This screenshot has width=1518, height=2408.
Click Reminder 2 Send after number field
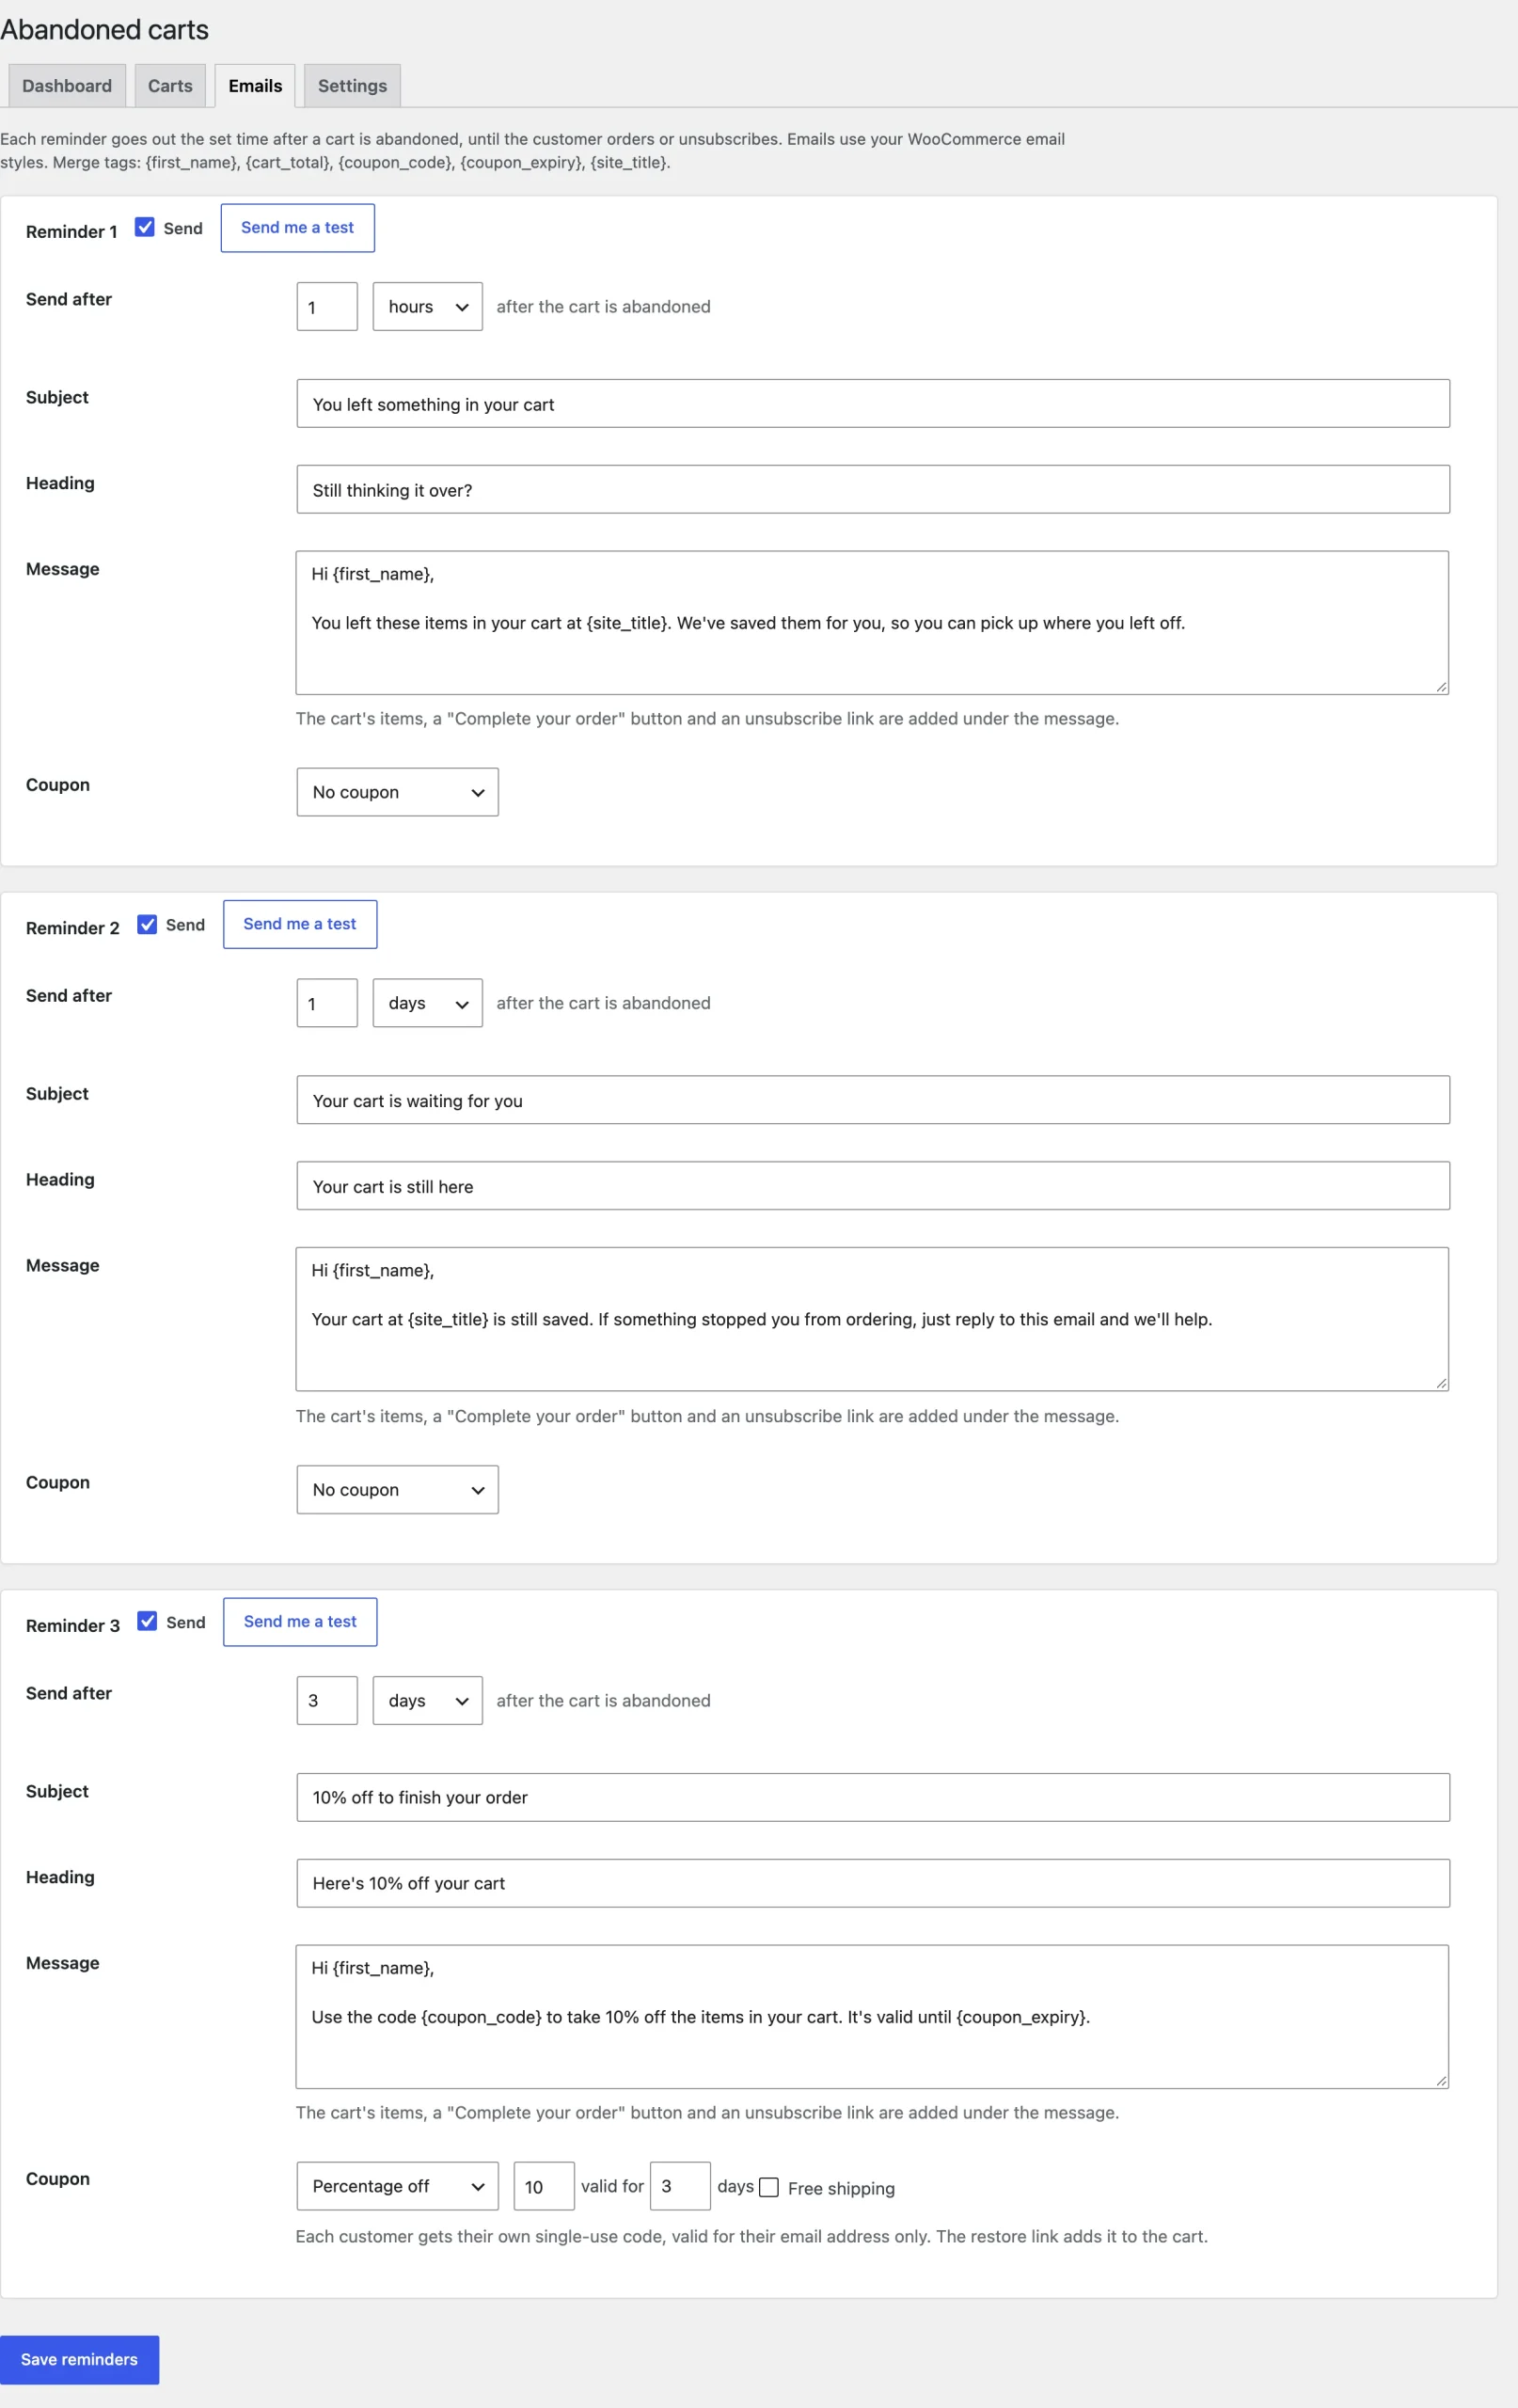click(327, 1003)
